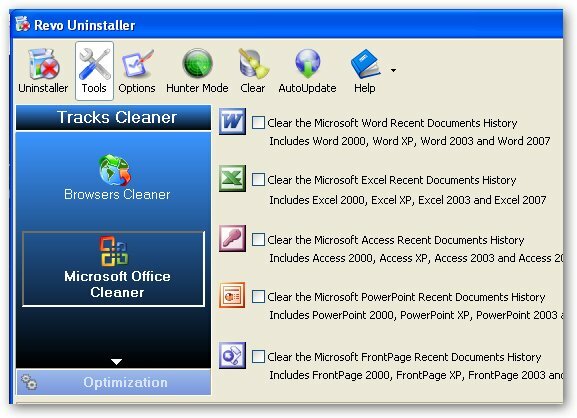This screenshot has width=577, height=418.
Task: Click the Revo Uninstaller title bar icon
Action: point(22,24)
